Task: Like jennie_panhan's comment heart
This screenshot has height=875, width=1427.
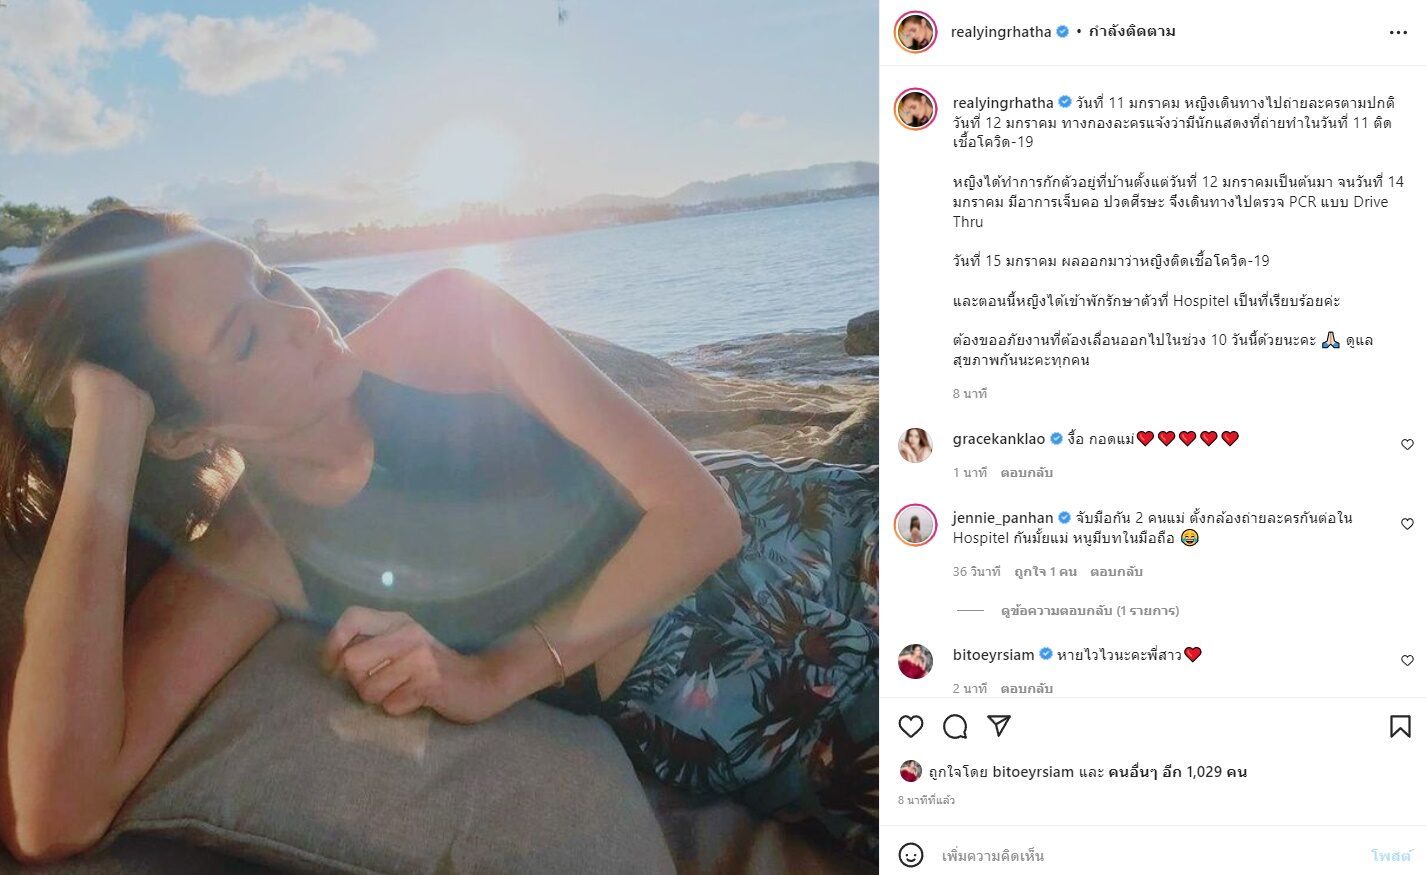Action: (1407, 524)
